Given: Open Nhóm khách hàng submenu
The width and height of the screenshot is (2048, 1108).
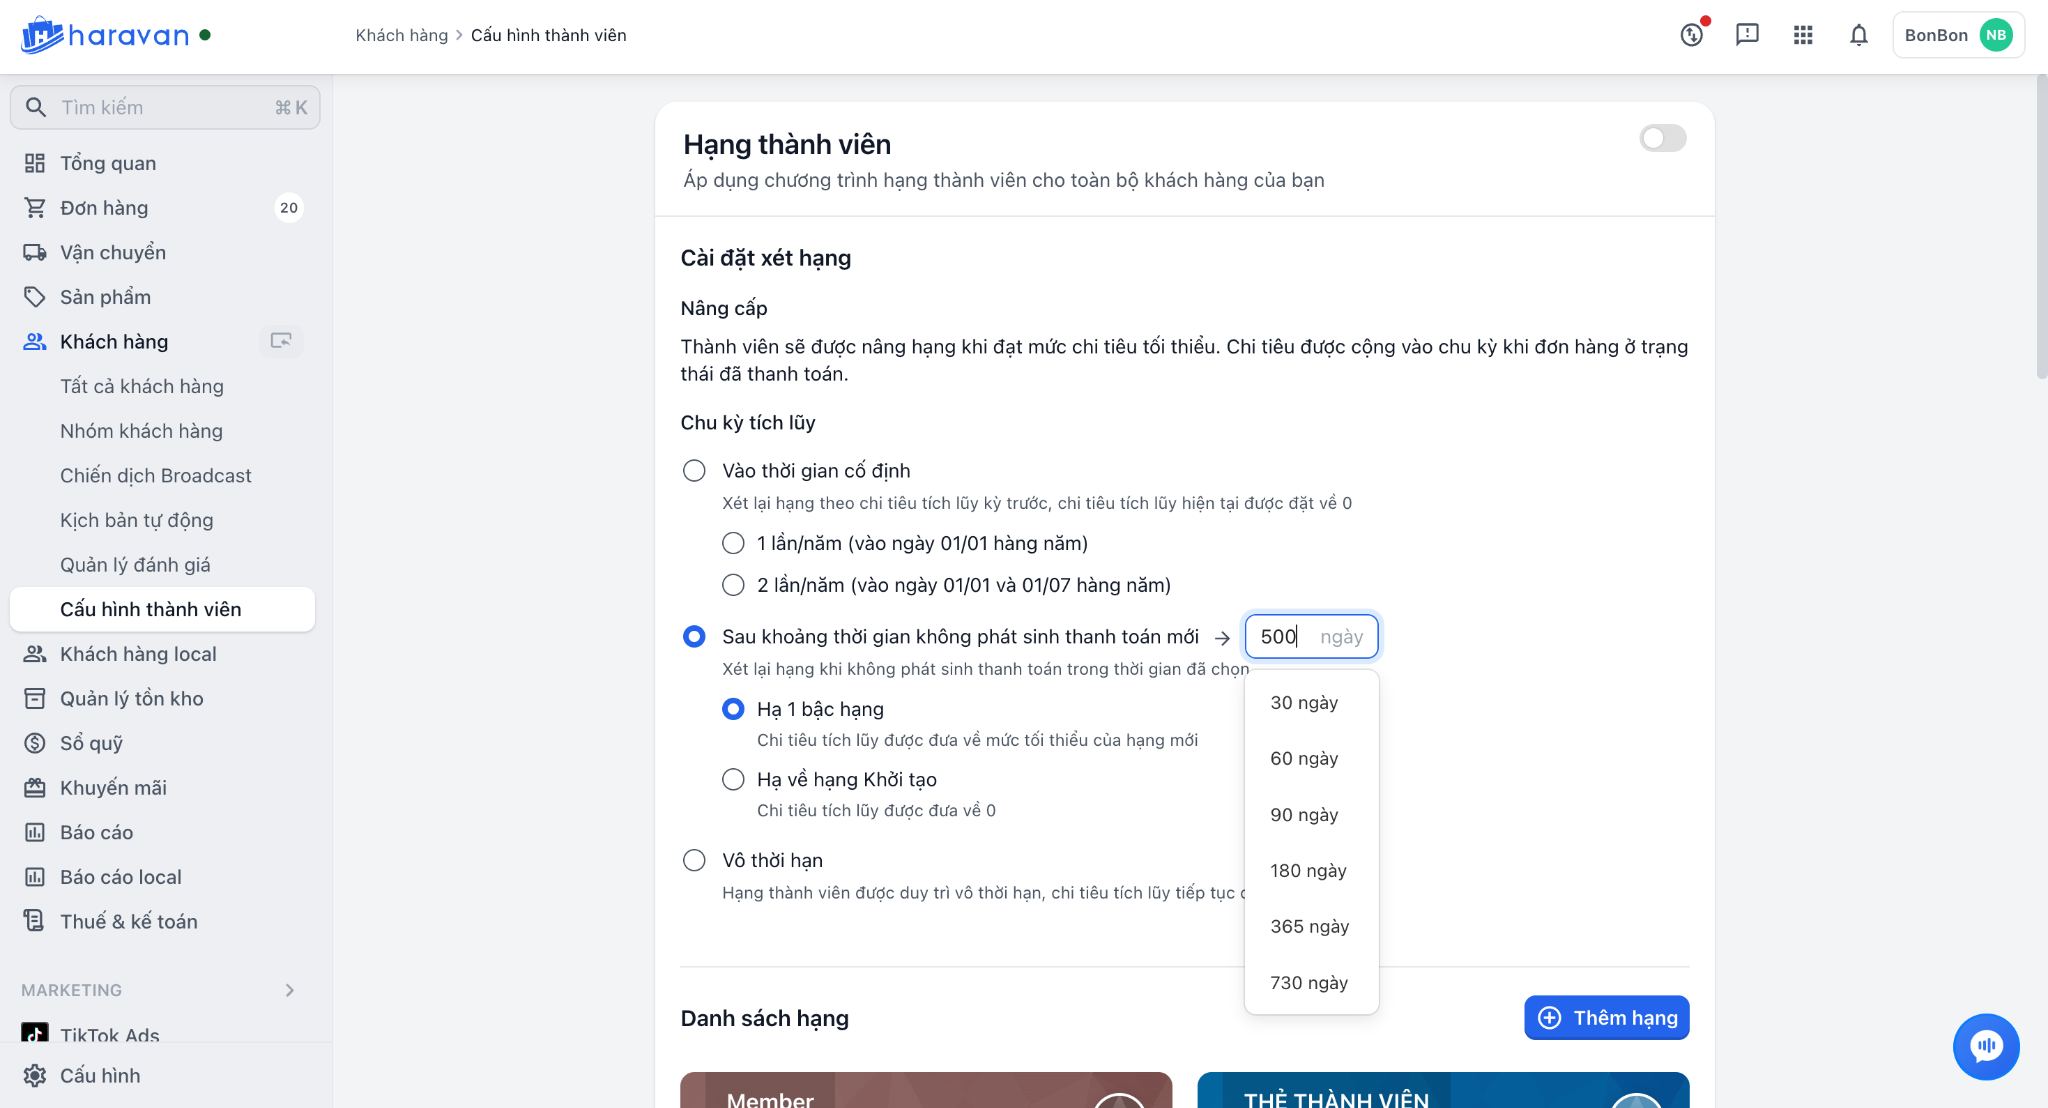Looking at the screenshot, I should pyautogui.click(x=141, y=431).
